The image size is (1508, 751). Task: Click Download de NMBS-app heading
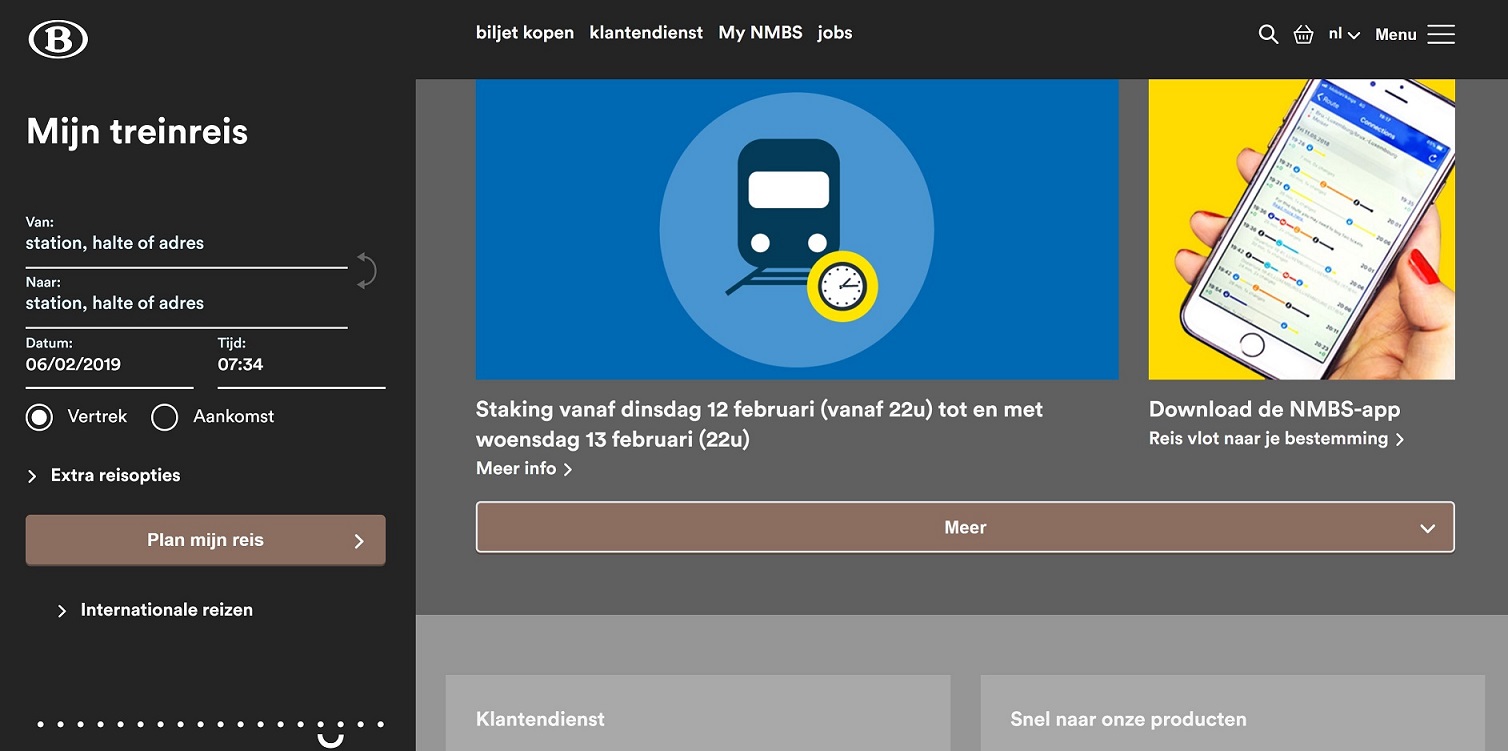click(1274, 409)
